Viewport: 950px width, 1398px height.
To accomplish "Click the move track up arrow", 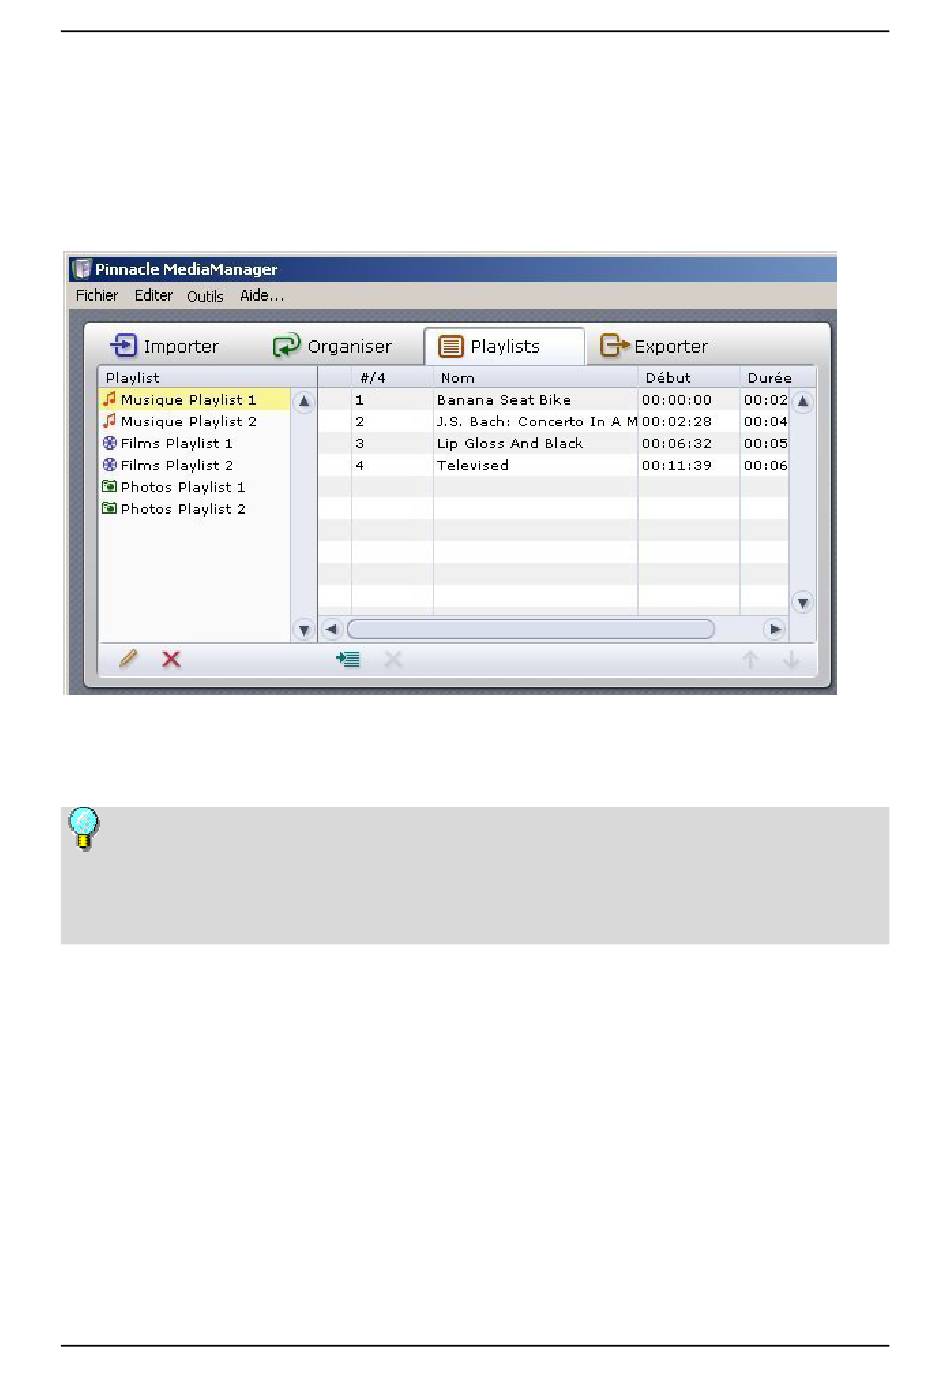I will coord(750,659).
